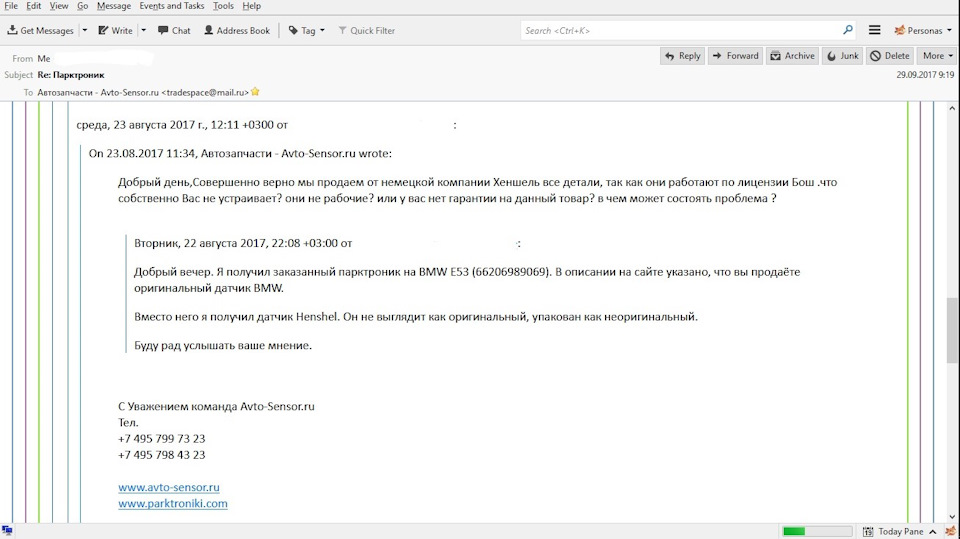Reply to this message
Image resolution: width=960 pixels, height=539 pixels.
pos(683,56)
